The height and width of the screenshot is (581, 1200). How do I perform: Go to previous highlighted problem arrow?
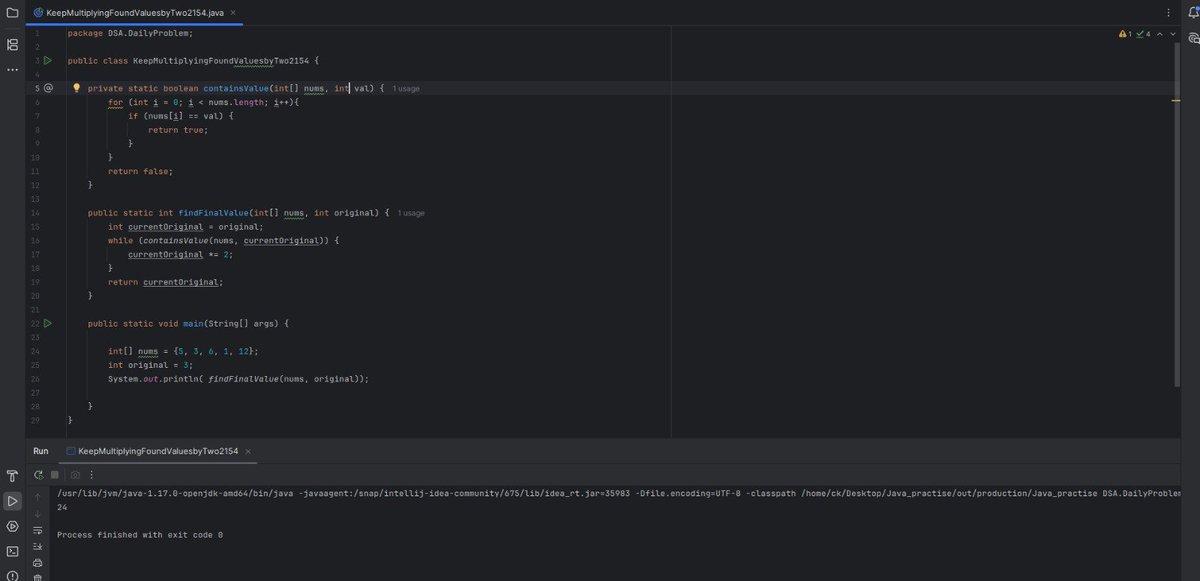pos(1159,34)
